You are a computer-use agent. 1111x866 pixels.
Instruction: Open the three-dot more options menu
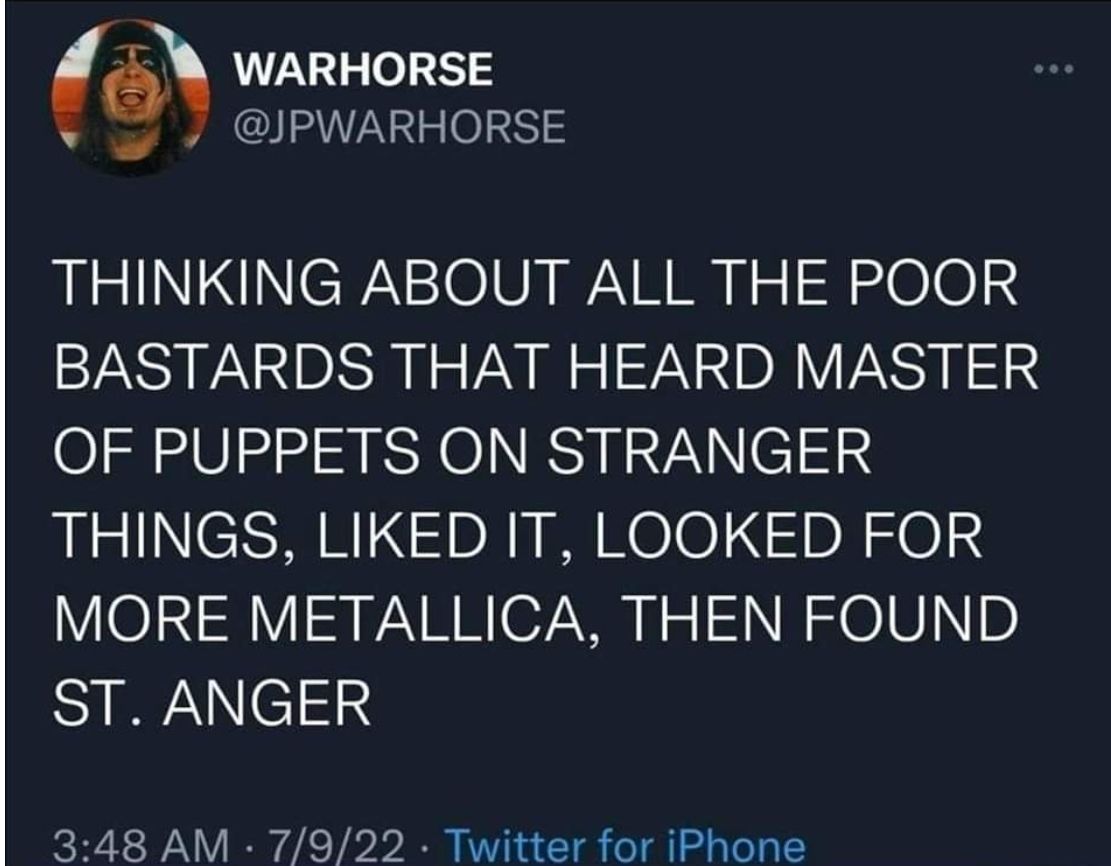click(x=1054, y=69)
